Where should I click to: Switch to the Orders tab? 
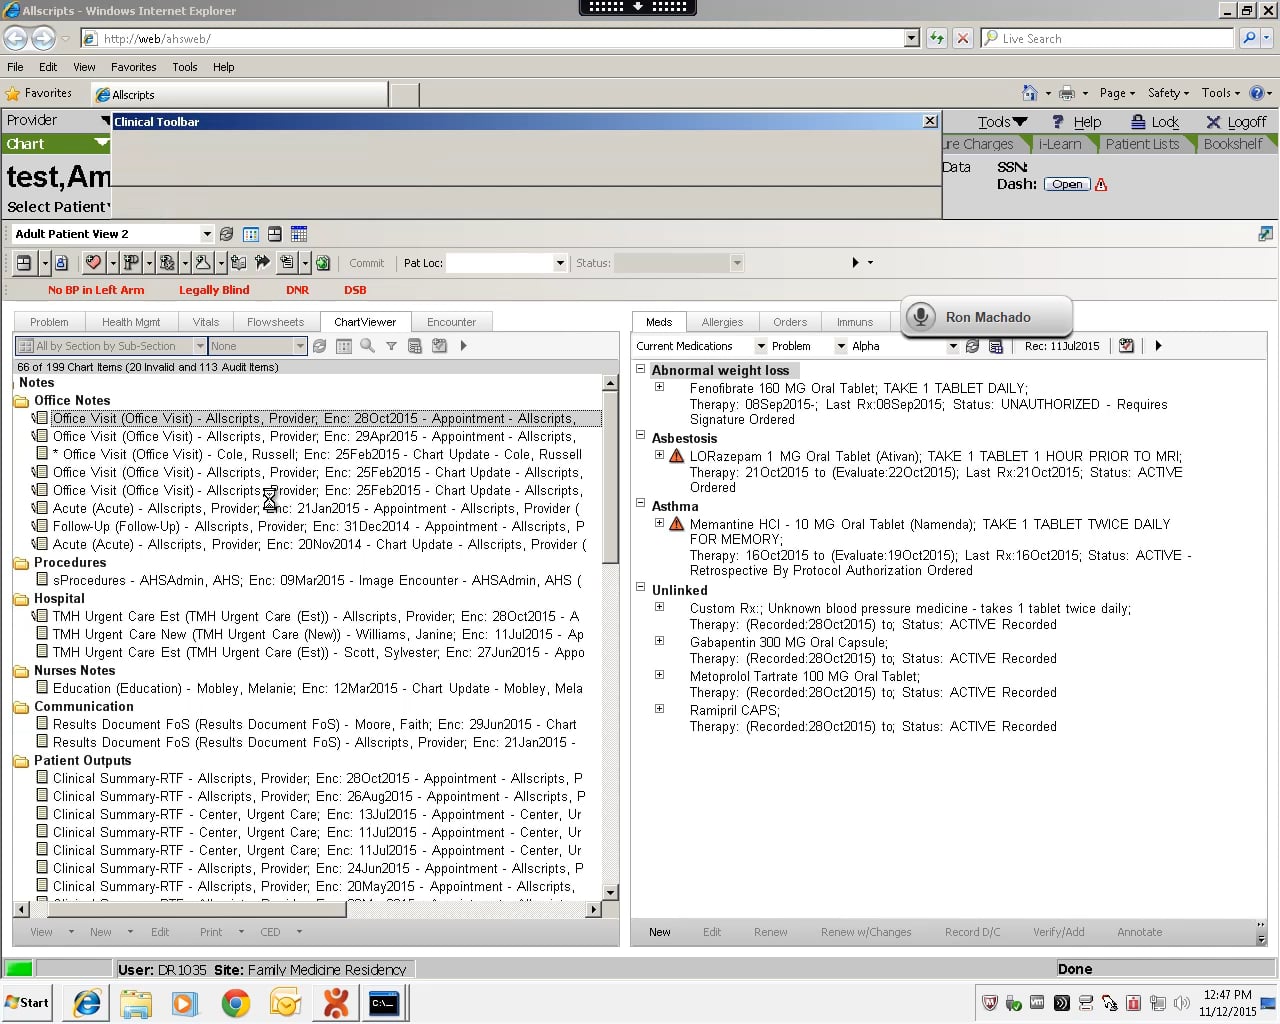click(x=790, y=322)
